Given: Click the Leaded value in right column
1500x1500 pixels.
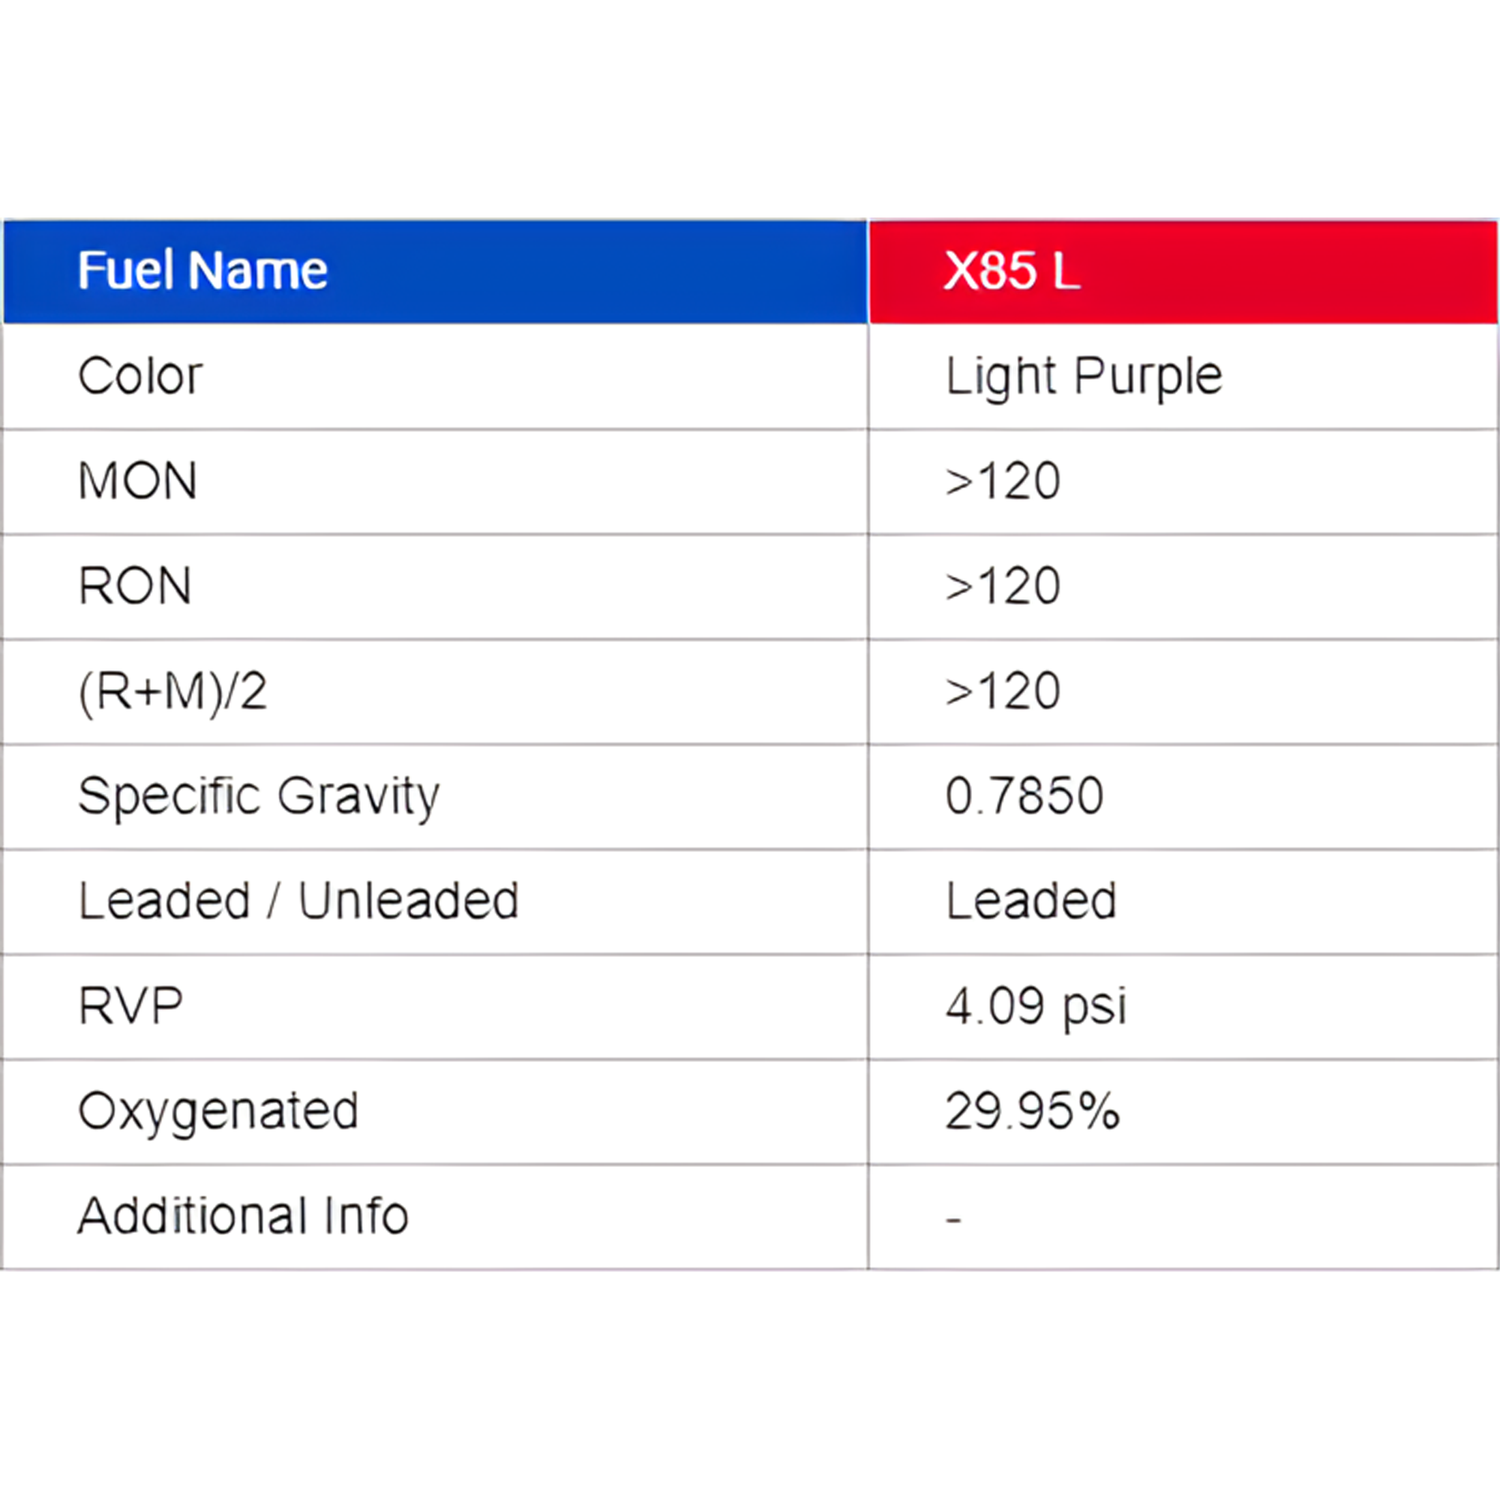Looking at the screenshot, I should [x=1031, y=901].
